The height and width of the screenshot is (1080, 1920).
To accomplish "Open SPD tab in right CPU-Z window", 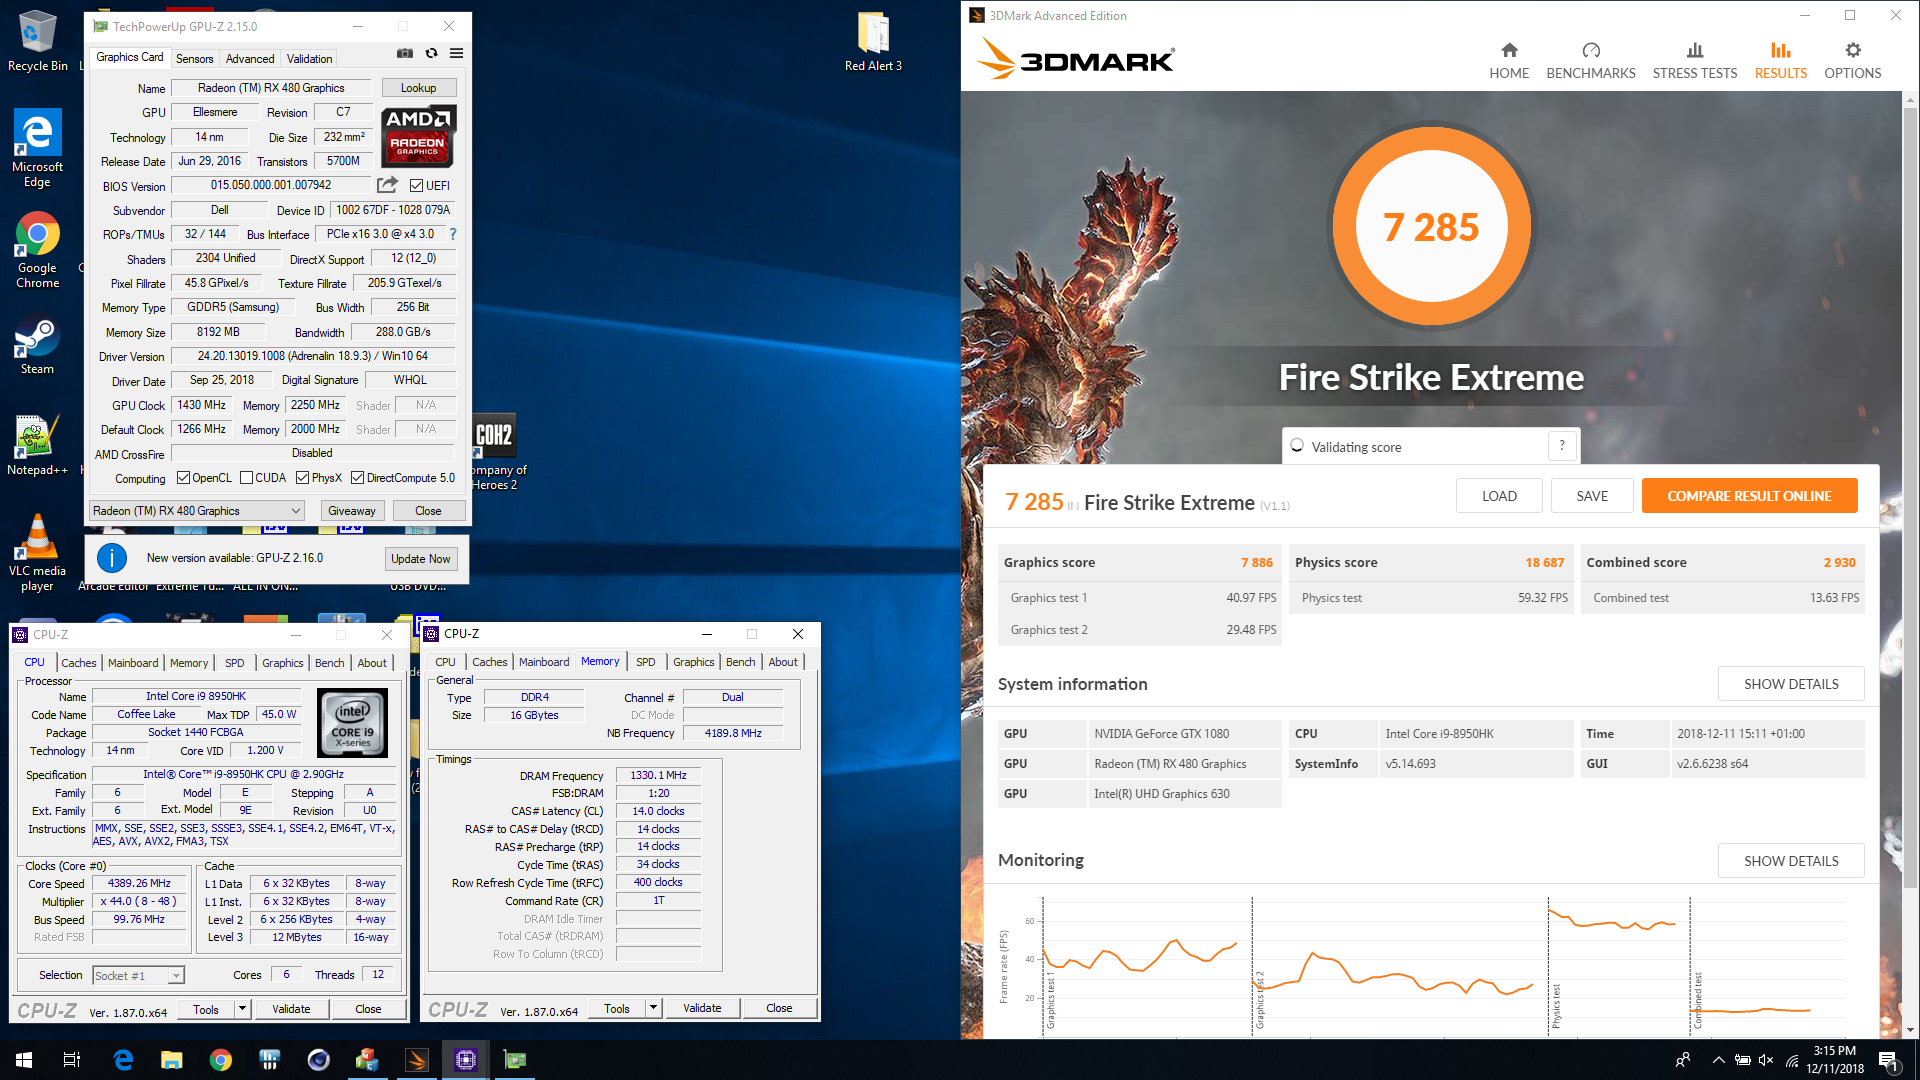I will [646, 662].
